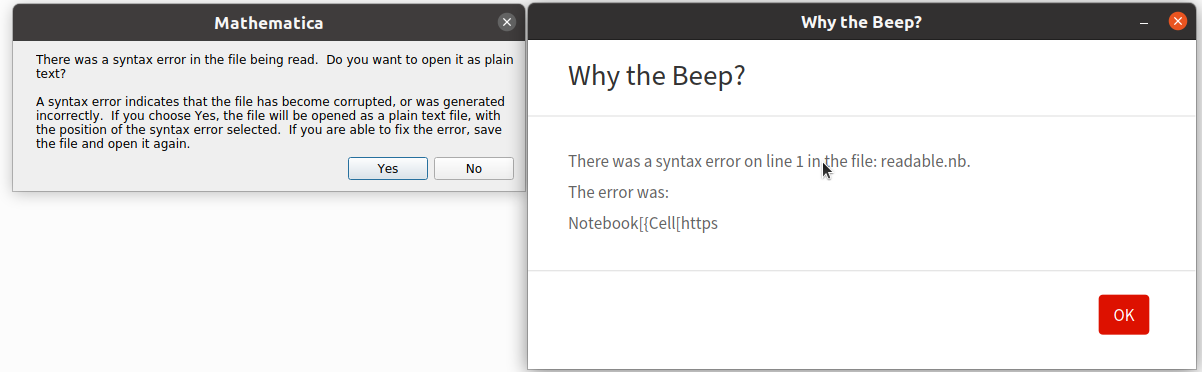
Task: Choose No in the Mathematica dialog
Action: 474,168
